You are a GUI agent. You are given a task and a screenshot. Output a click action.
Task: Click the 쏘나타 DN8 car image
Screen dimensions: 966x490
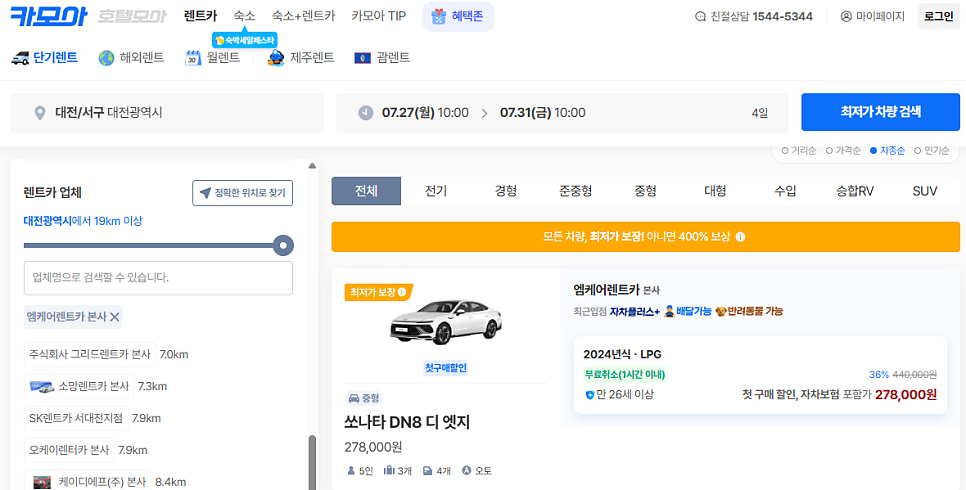446,322
